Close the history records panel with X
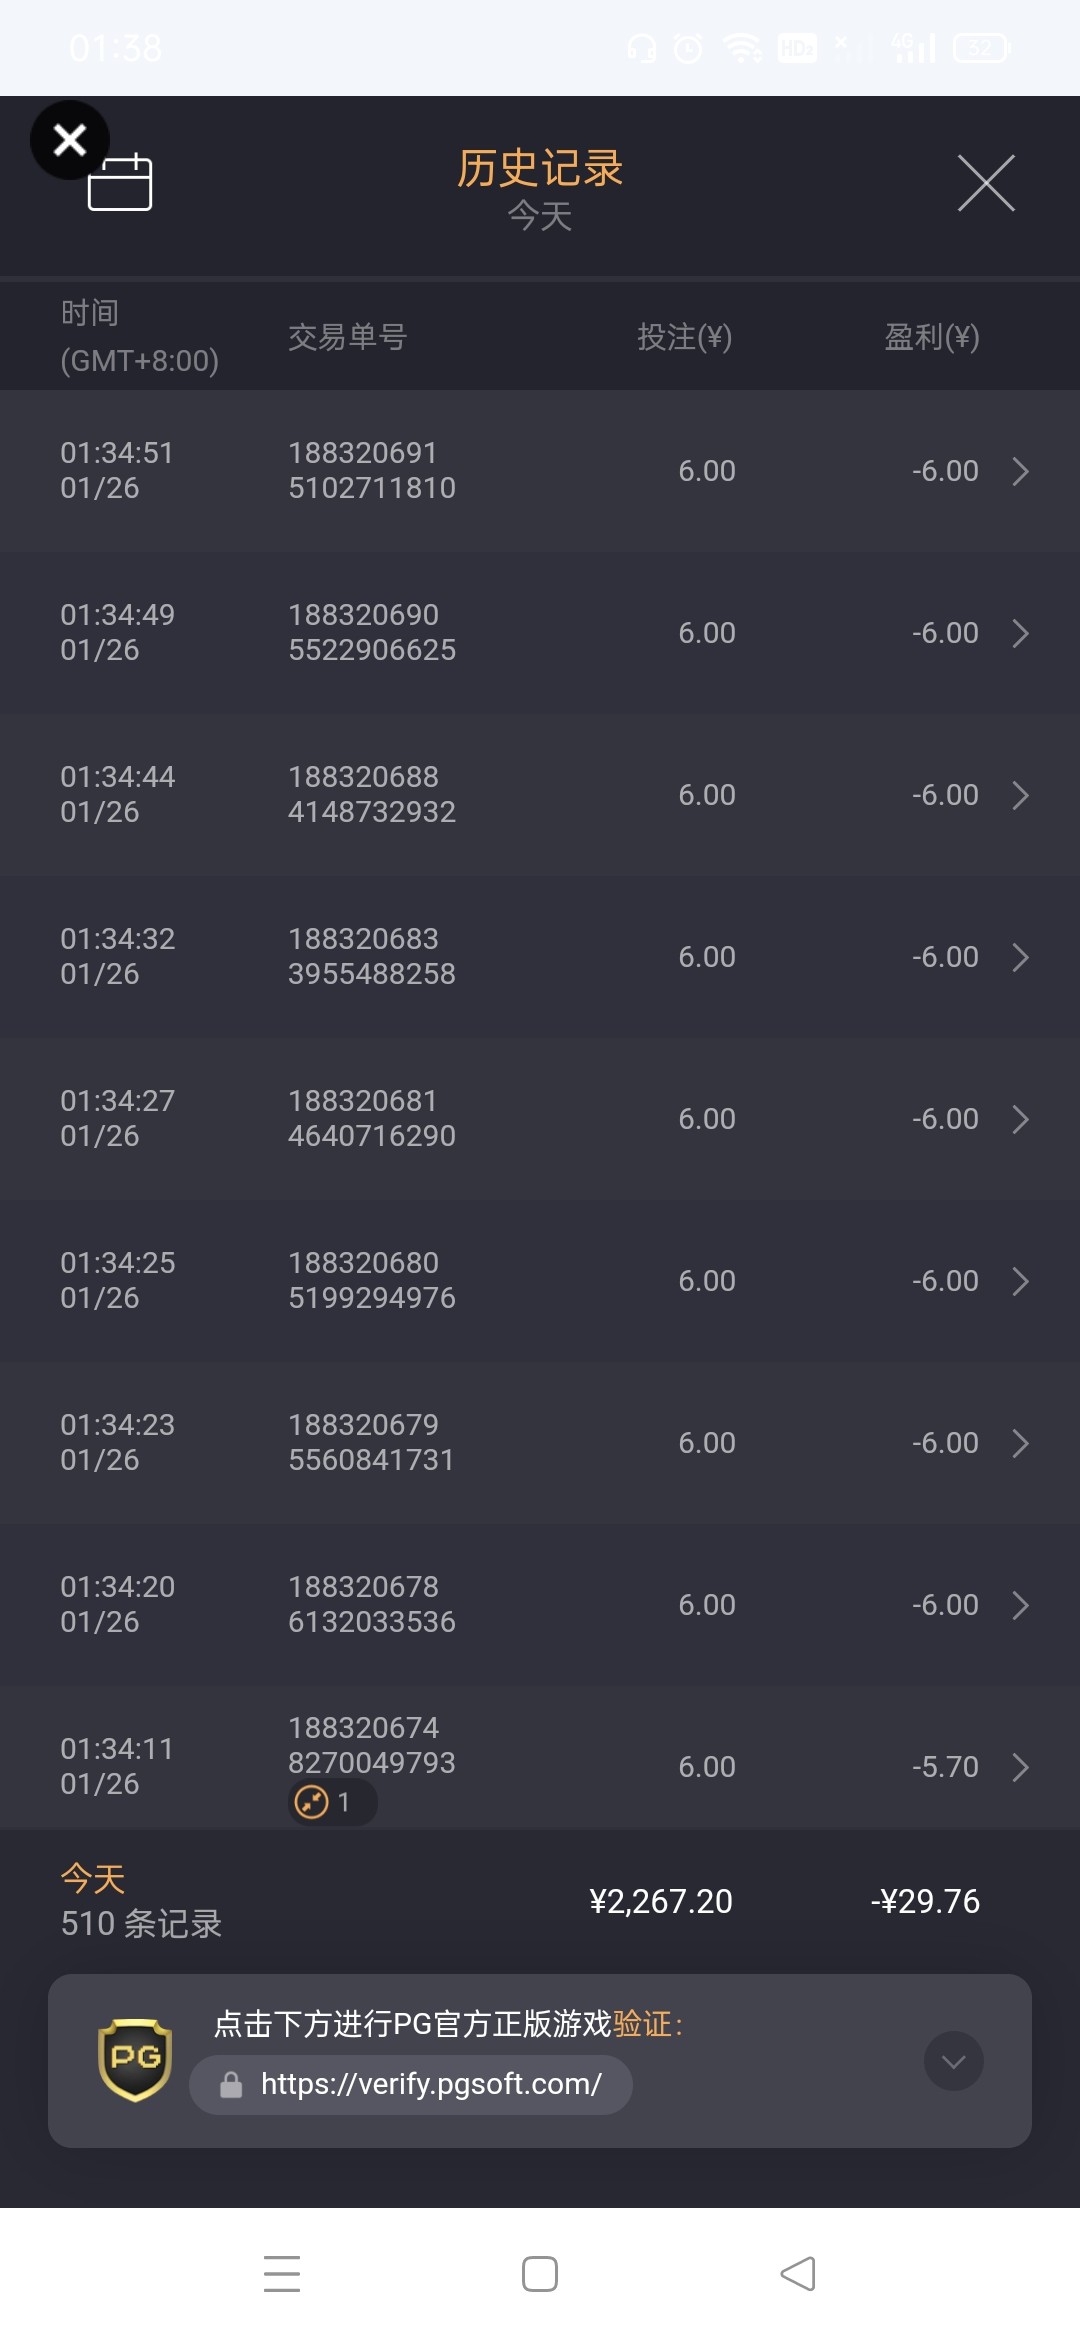Image resolution: width=1080 pixels, height=2340 pixels. click(986, 183)
